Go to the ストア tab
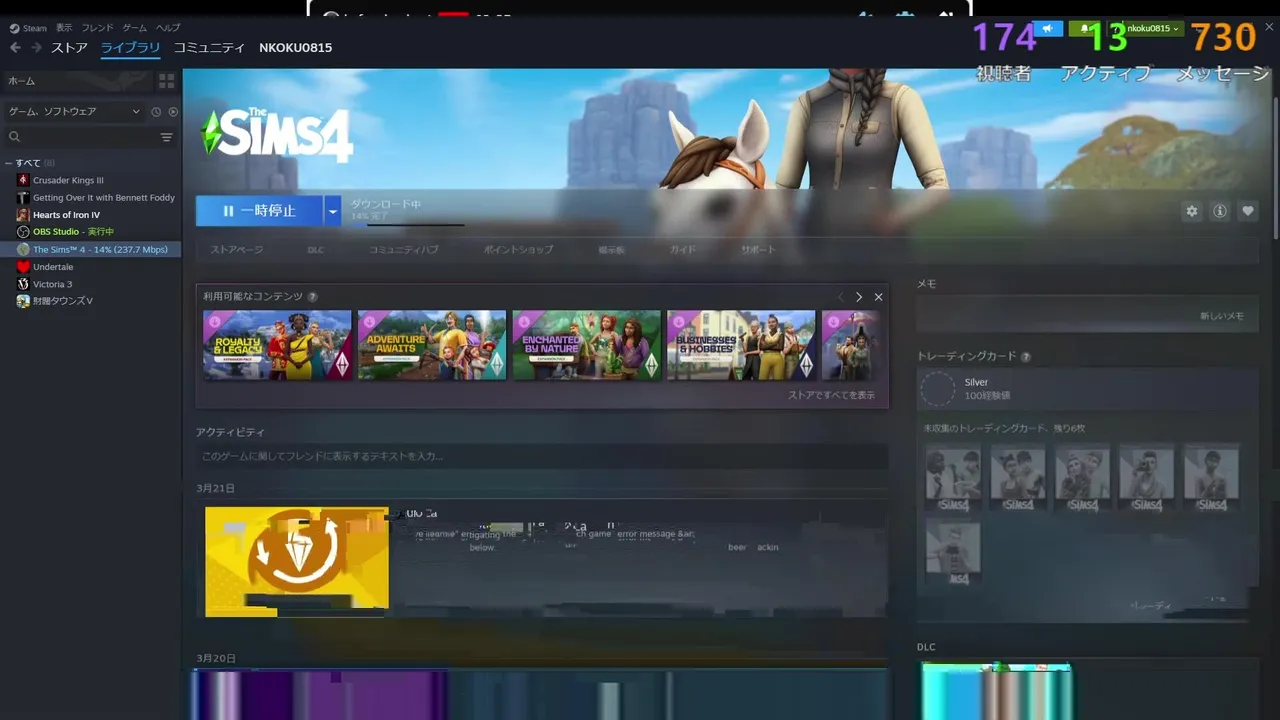1280x720 pixels. coord(69,47)
